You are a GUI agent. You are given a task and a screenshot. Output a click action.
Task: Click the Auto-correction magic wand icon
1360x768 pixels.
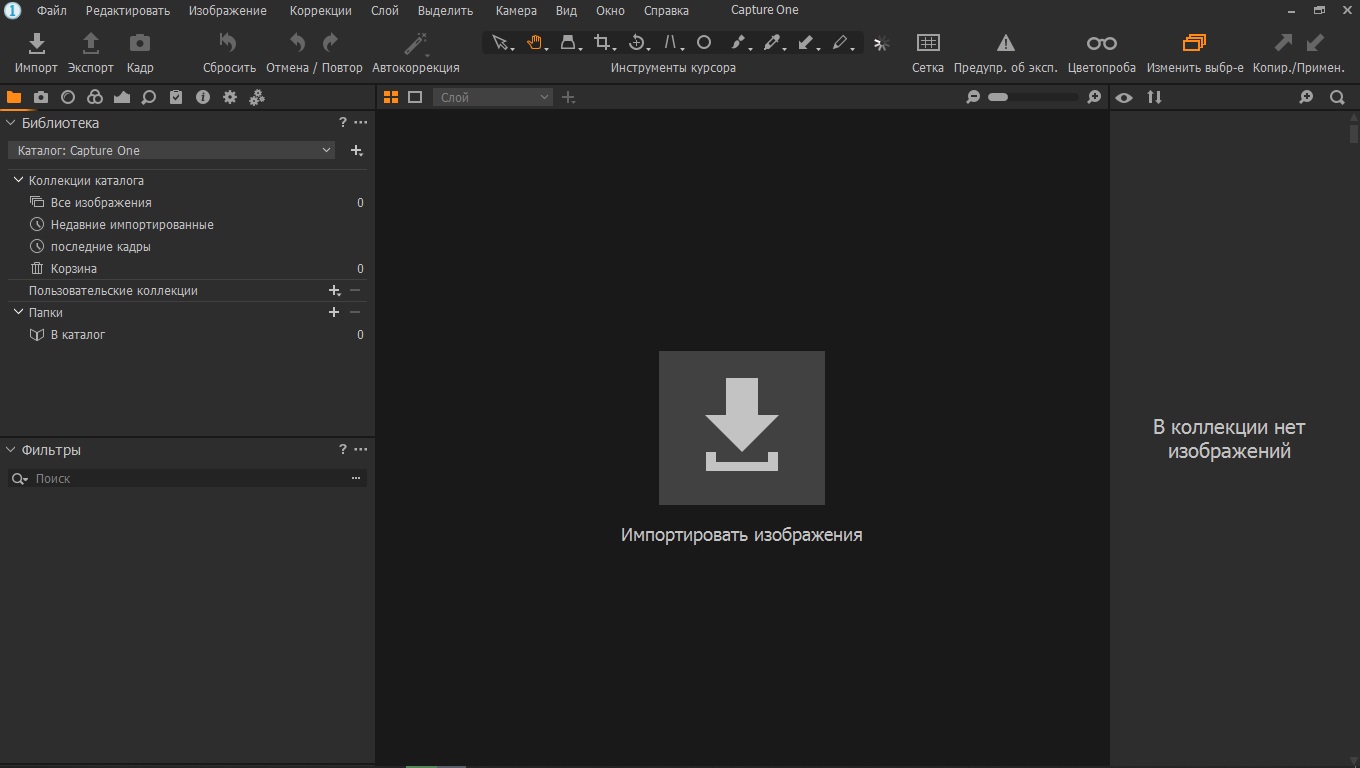point(415,43)
